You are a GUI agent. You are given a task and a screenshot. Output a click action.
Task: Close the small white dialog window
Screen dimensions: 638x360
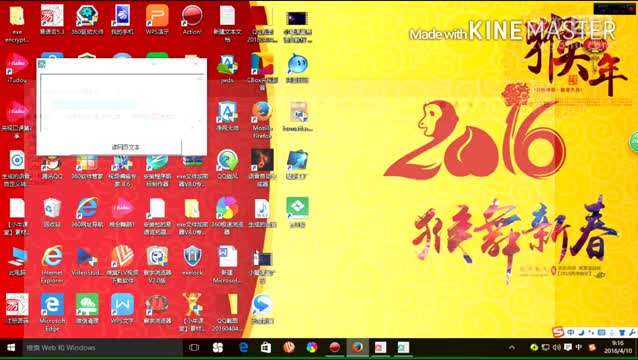(x=196, y=64)
